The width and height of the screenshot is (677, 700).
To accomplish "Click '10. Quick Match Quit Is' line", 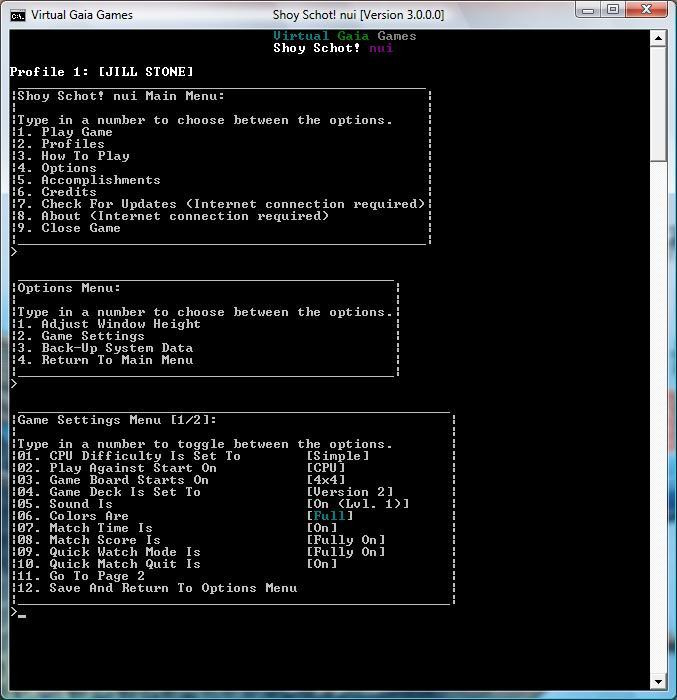I will (x=109, y=565).
